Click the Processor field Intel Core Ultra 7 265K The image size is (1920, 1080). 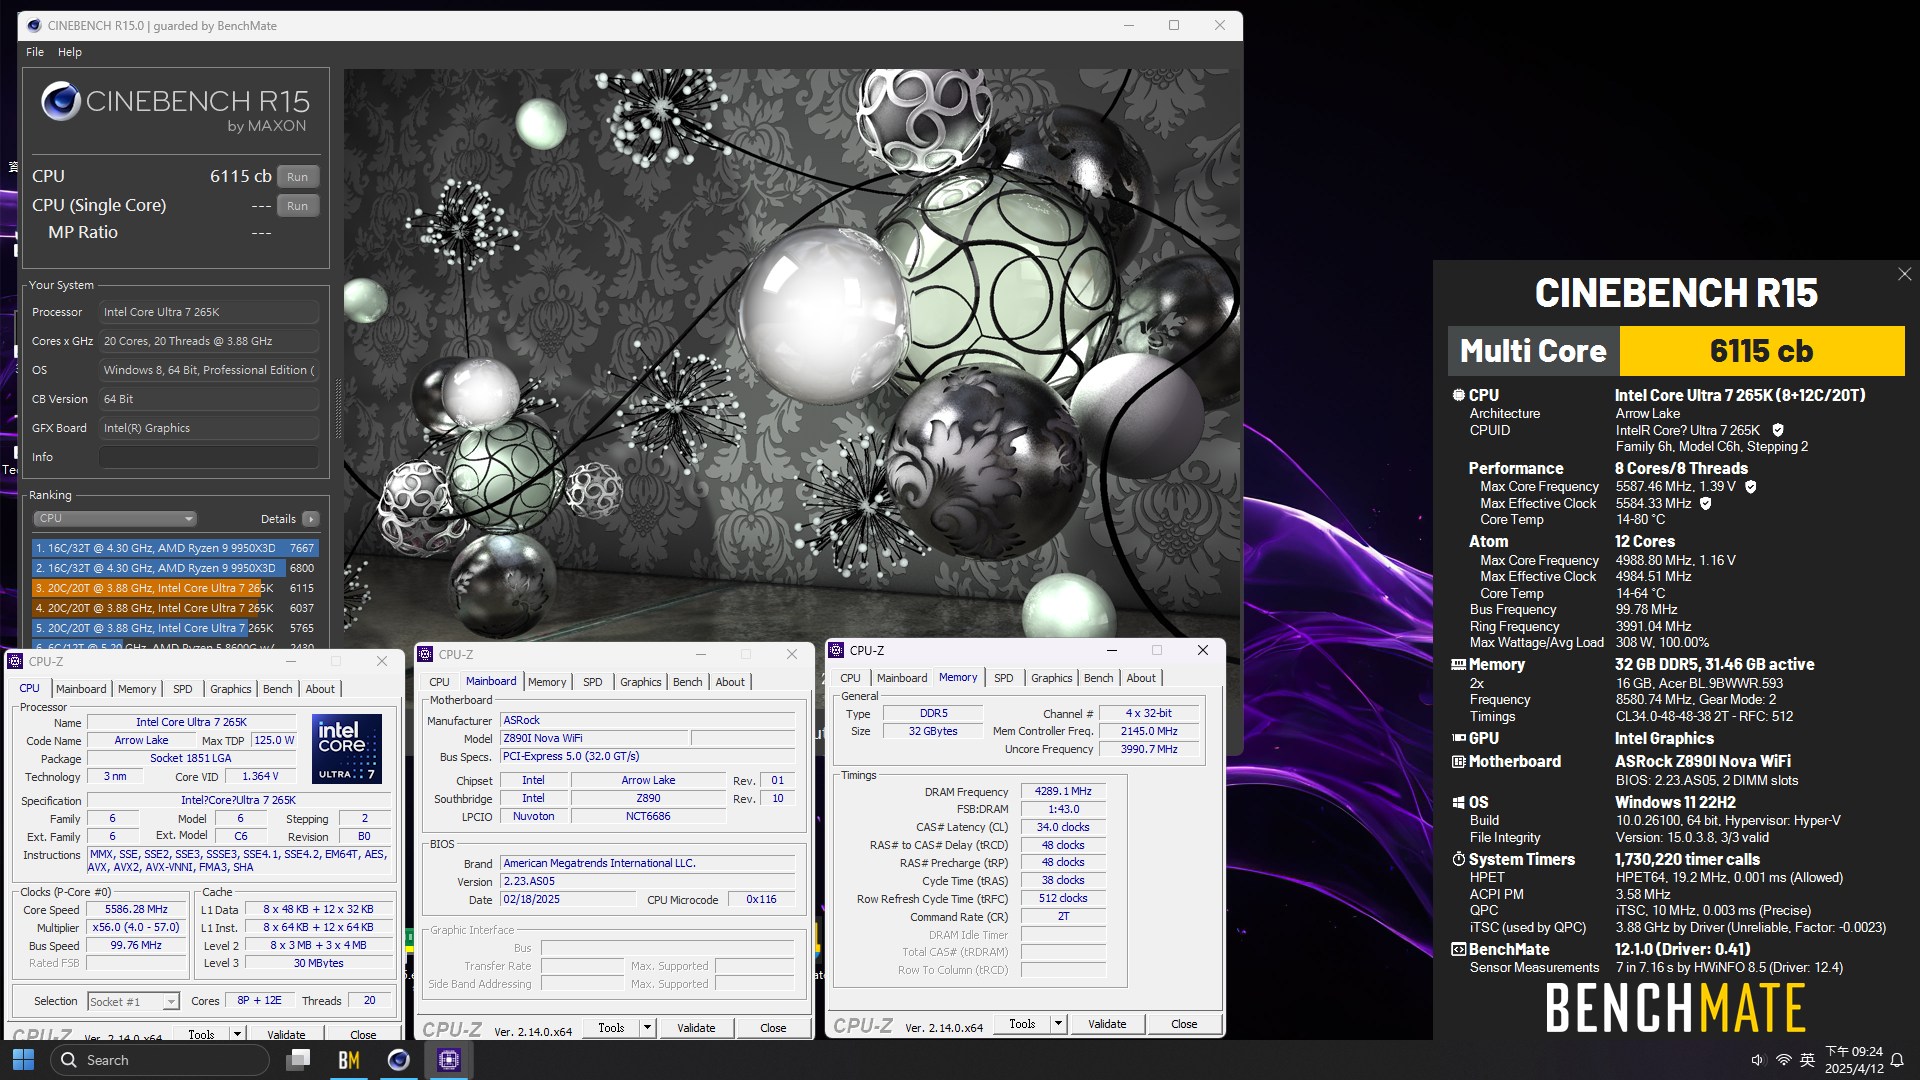[x=209, y=312]
